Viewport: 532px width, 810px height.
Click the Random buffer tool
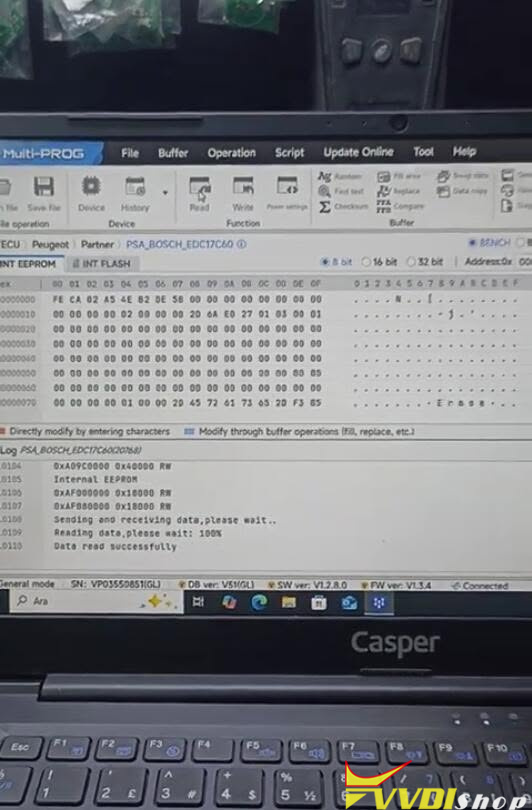tap(340, 177)
